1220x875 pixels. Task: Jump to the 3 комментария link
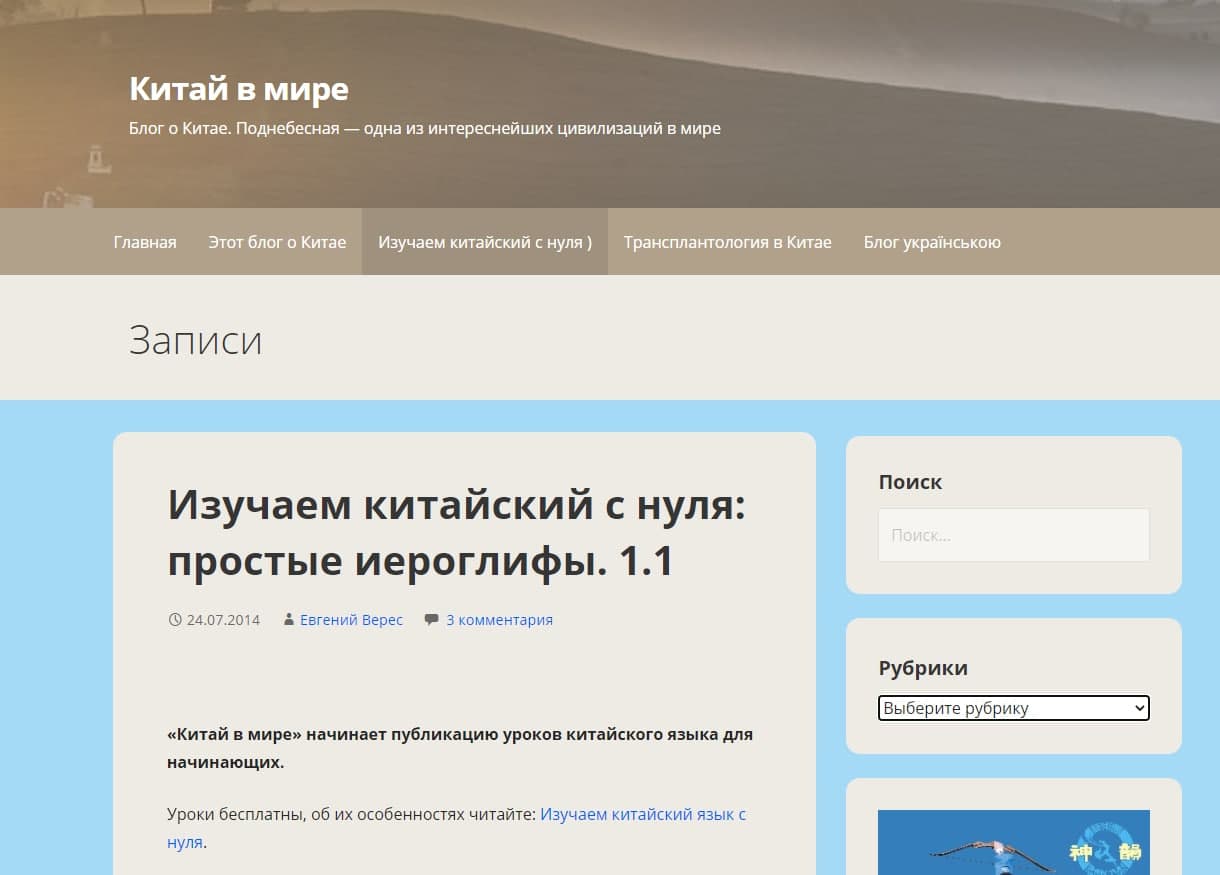499,620
